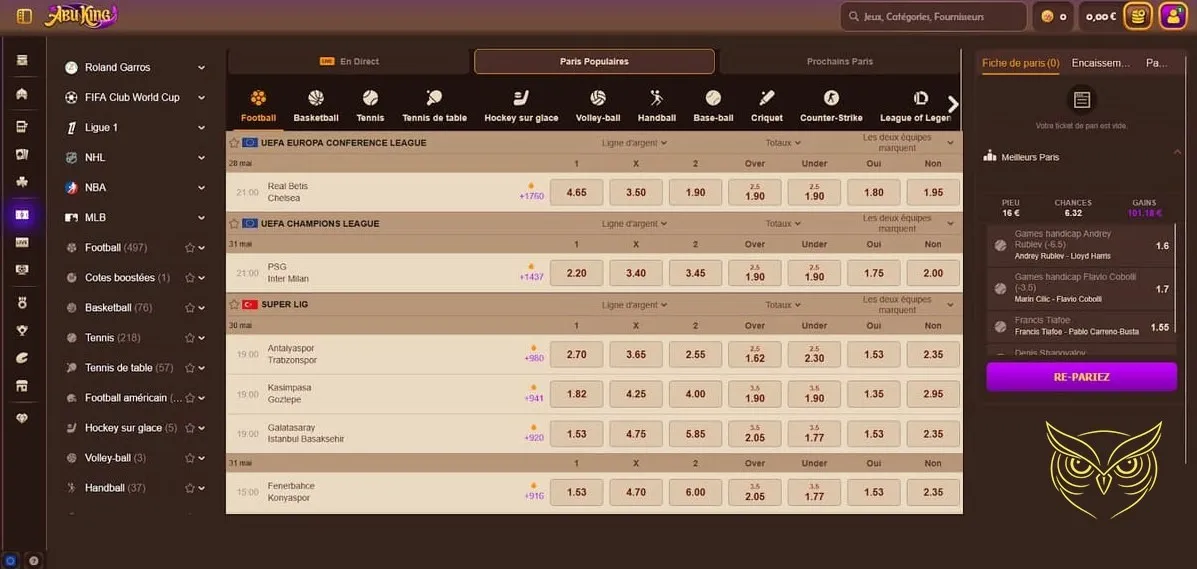Expand MLB in the sidebar

click(x=202, y=218)
